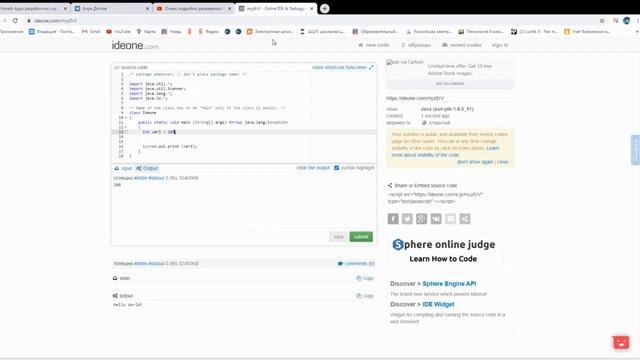Share the code on Twitter
640x360 pixels.
click(407, 219)
